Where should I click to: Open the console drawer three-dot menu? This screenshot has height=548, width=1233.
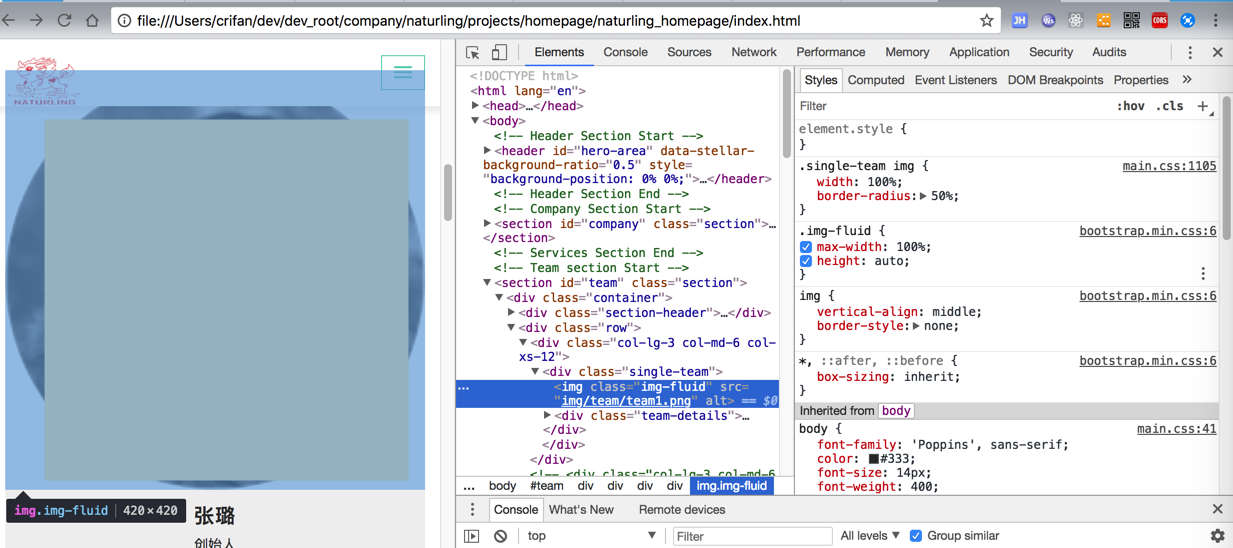click(472, 509)
